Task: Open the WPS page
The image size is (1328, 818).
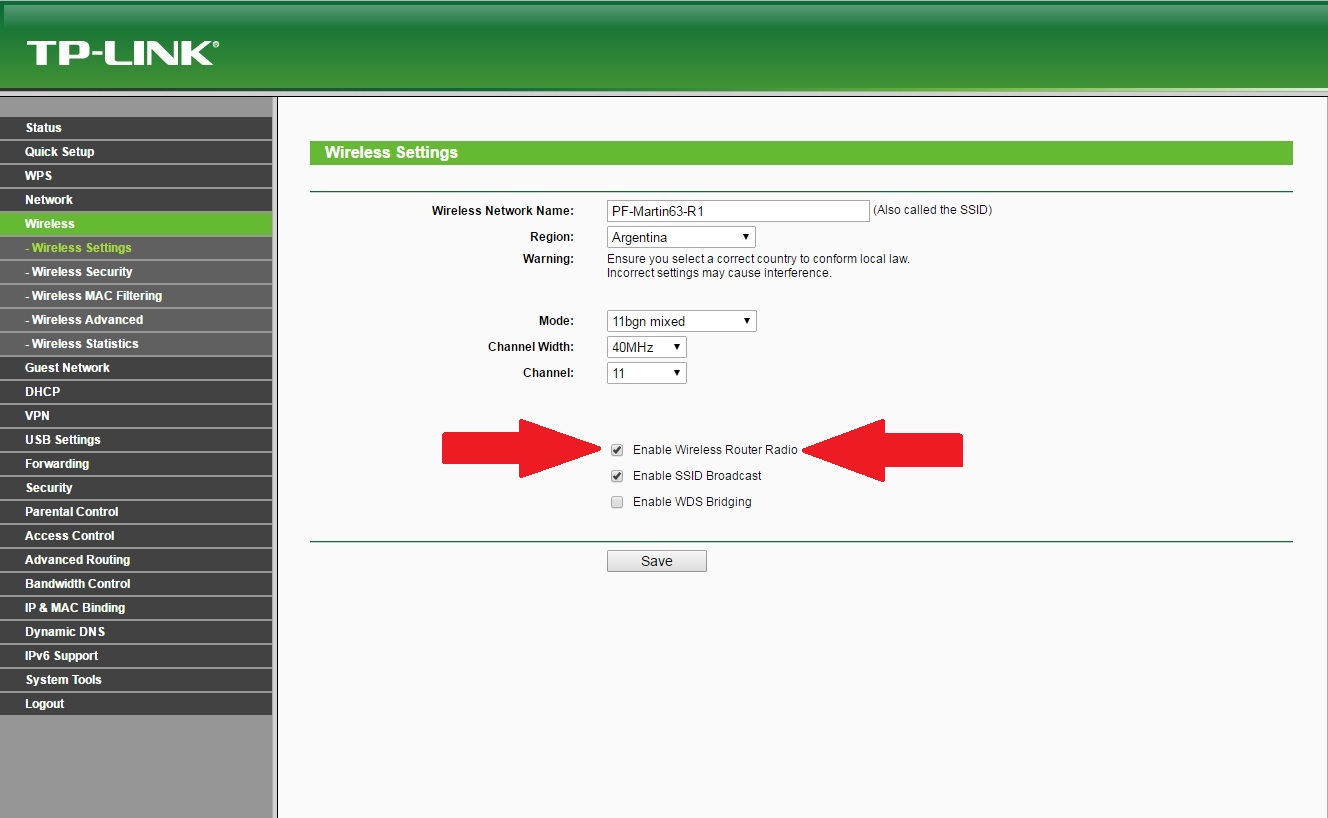Action: coord(136,176)
